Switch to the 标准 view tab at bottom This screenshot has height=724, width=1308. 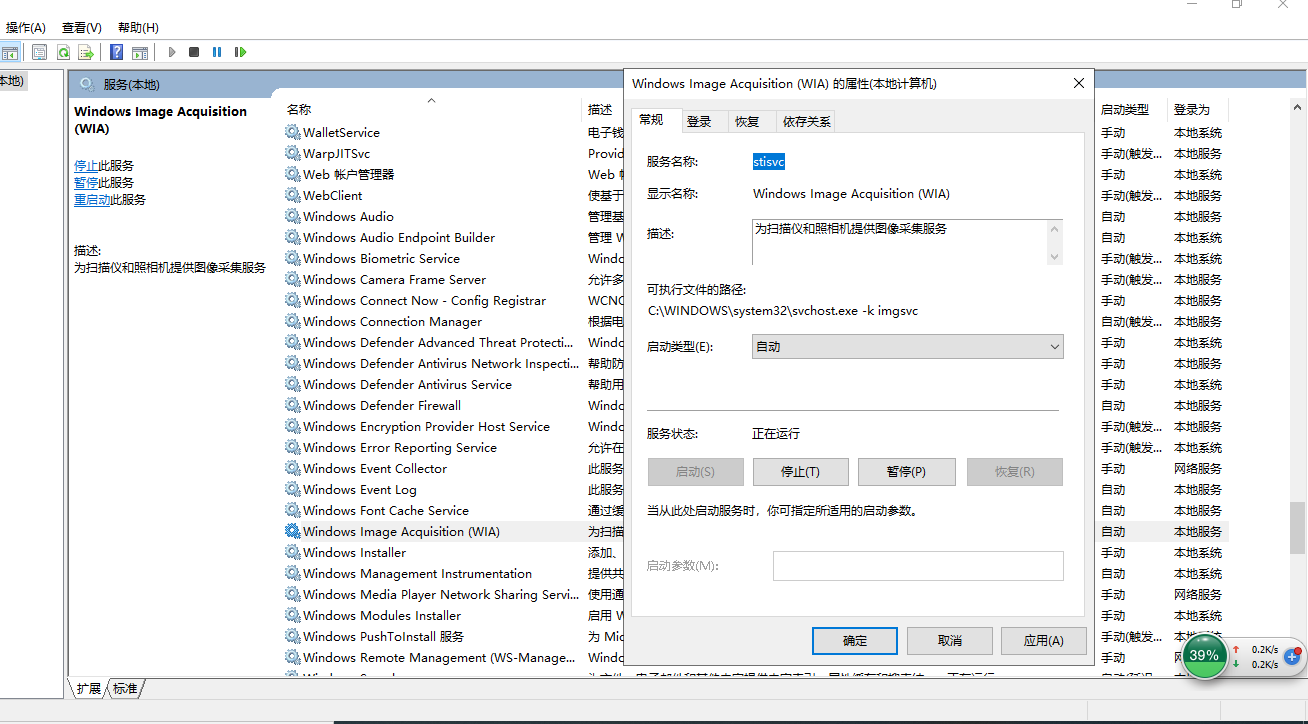point(125,688)
